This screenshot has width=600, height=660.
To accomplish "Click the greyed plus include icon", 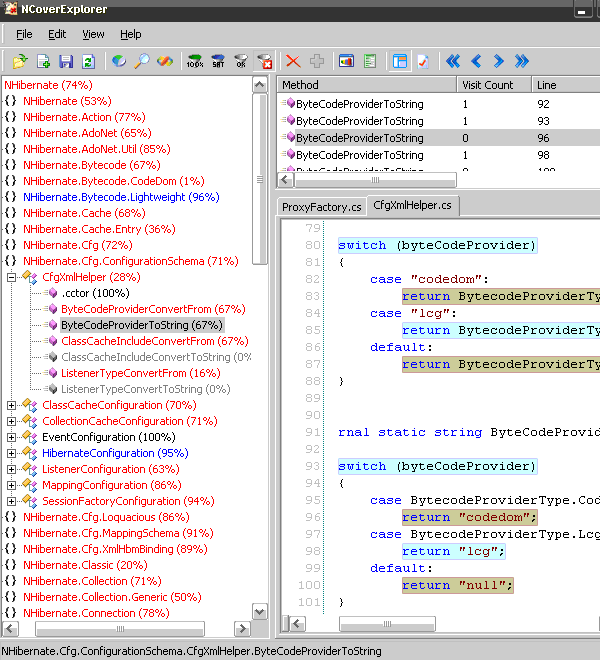I will pyautogui.click(x=317, y=61).
